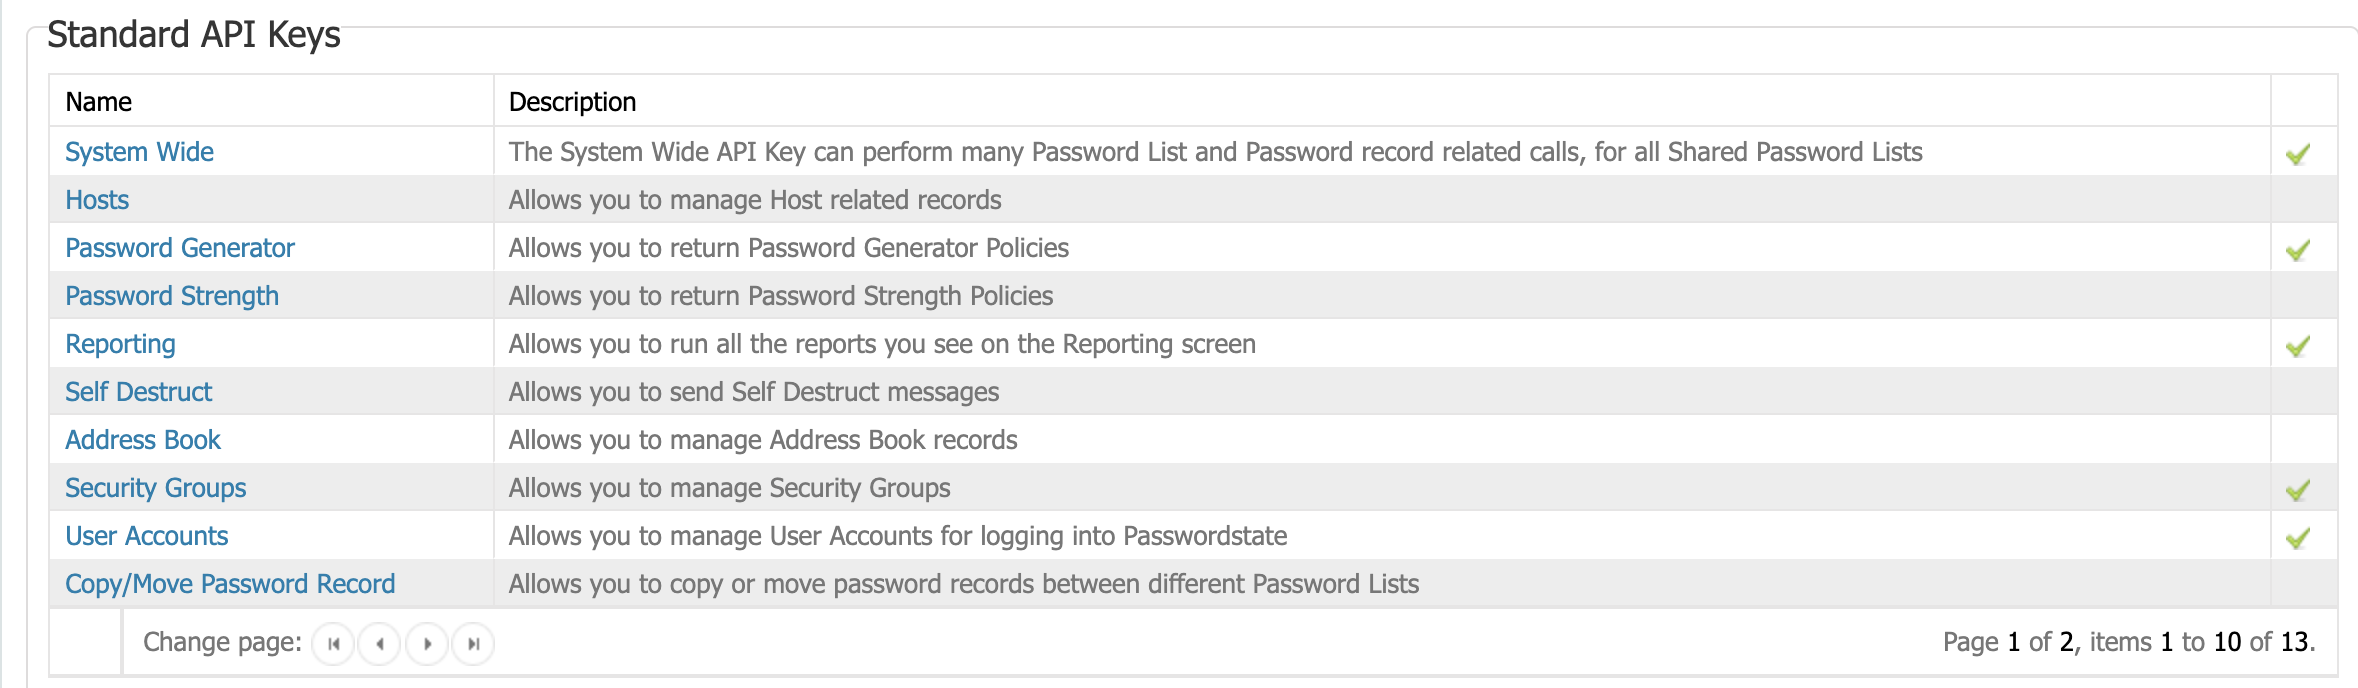Viewport: 2358px width, 688px height.
Task: Select the Hosts API key
Action: coord(97,200)
